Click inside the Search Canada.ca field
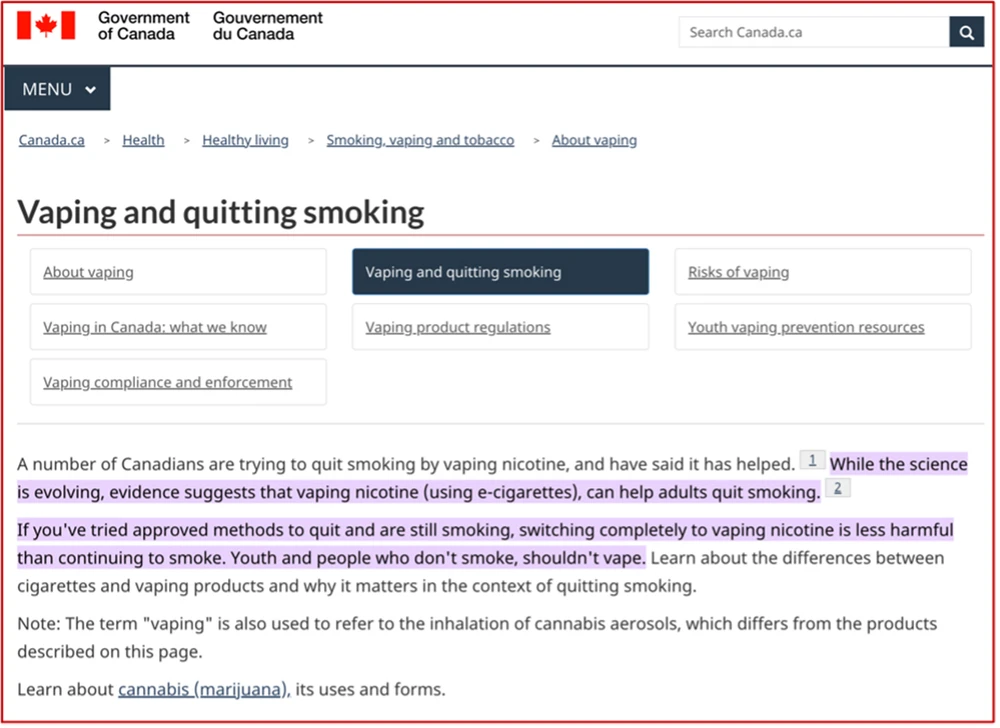This screenshot has width=1000, height=728. [813, 32]
